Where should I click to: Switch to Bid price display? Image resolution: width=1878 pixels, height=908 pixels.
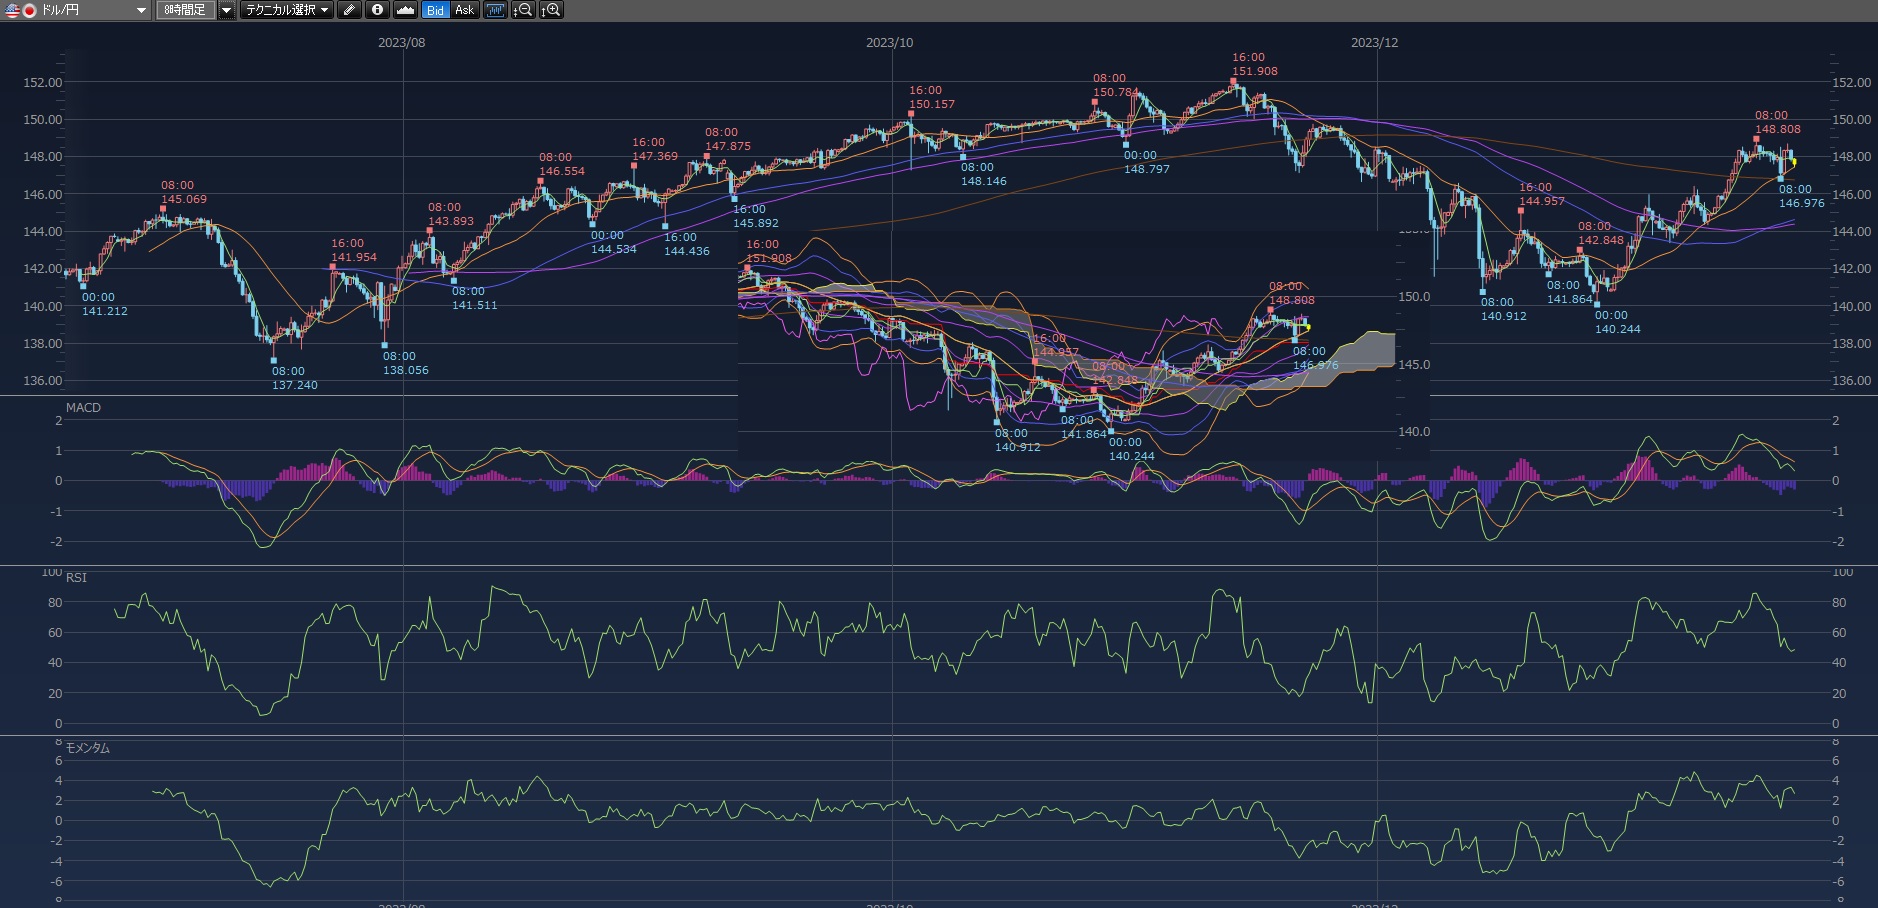pyautogui.click(x=435, y=10)
